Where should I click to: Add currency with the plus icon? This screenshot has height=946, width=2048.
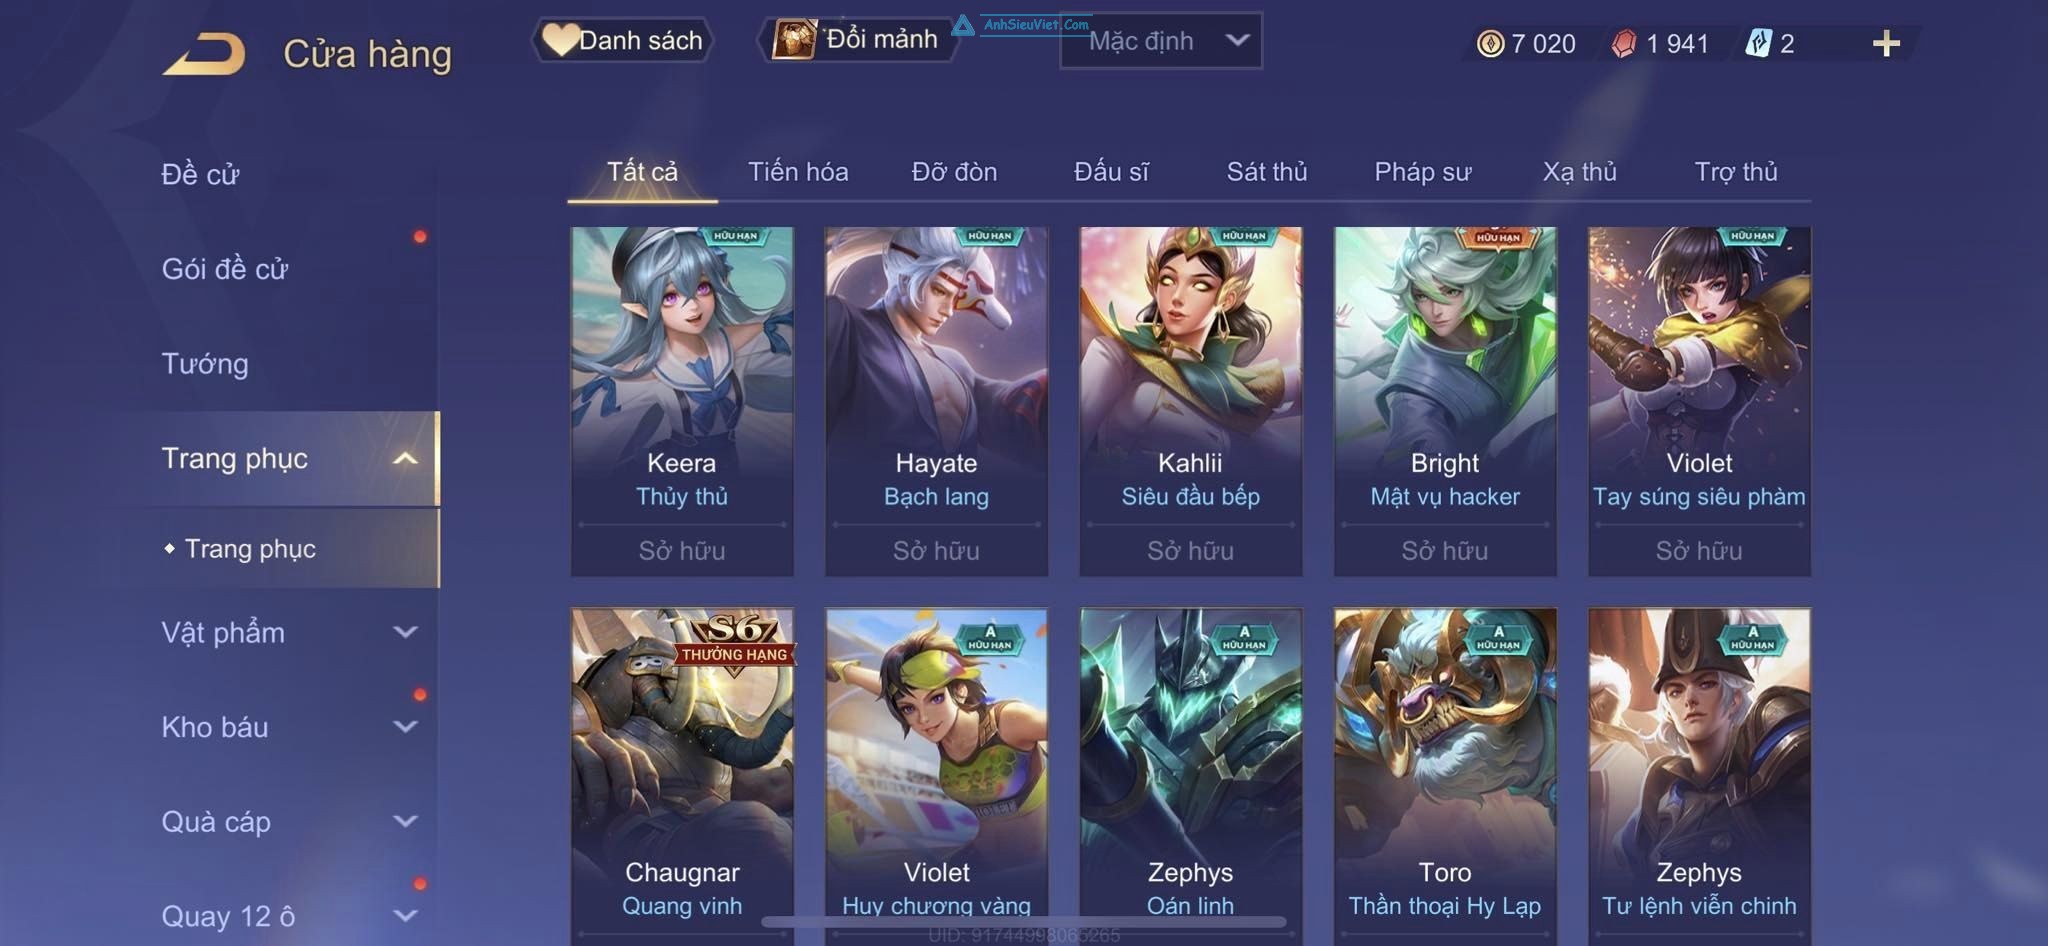pos(1886,43)
